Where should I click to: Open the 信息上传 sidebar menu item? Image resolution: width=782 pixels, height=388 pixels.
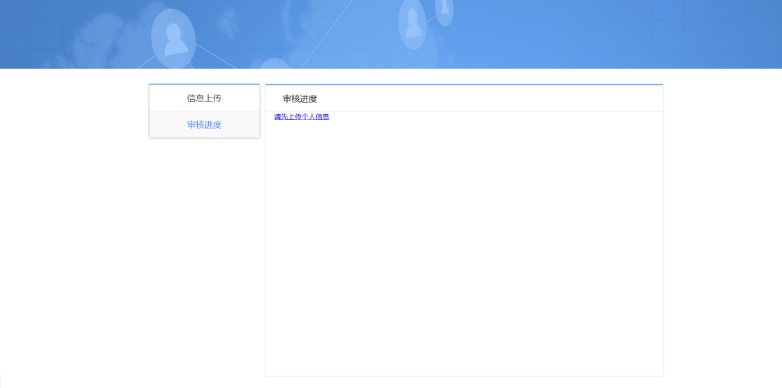coord(204,98)
